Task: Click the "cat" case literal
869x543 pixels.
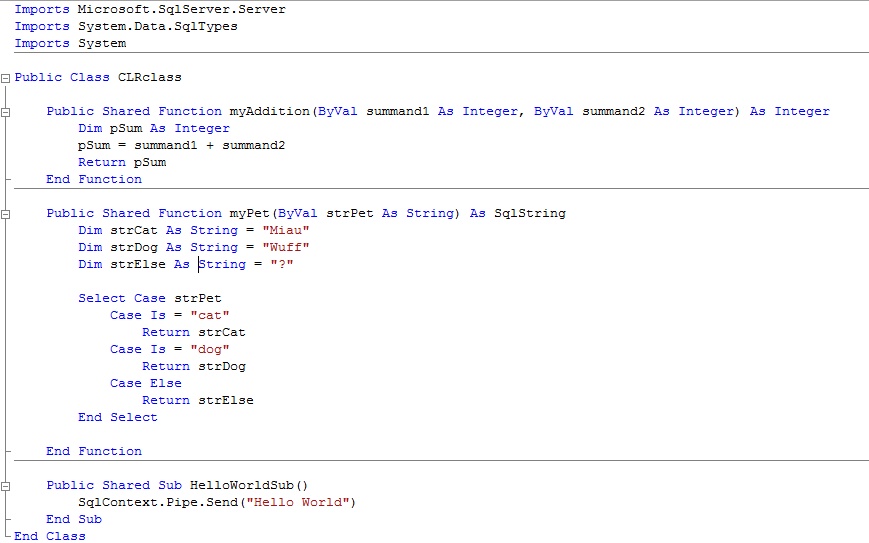Action: pos(209,315)
